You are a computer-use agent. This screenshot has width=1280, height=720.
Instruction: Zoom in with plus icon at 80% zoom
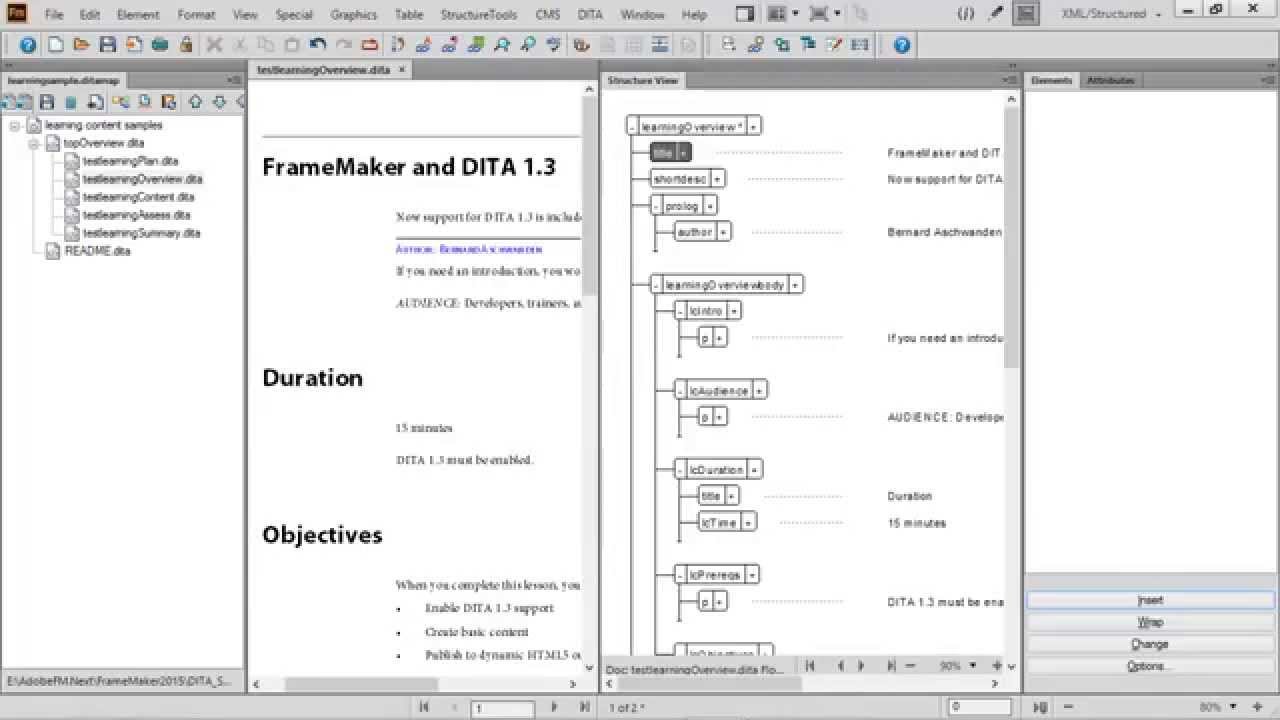tap(1258, 707)
